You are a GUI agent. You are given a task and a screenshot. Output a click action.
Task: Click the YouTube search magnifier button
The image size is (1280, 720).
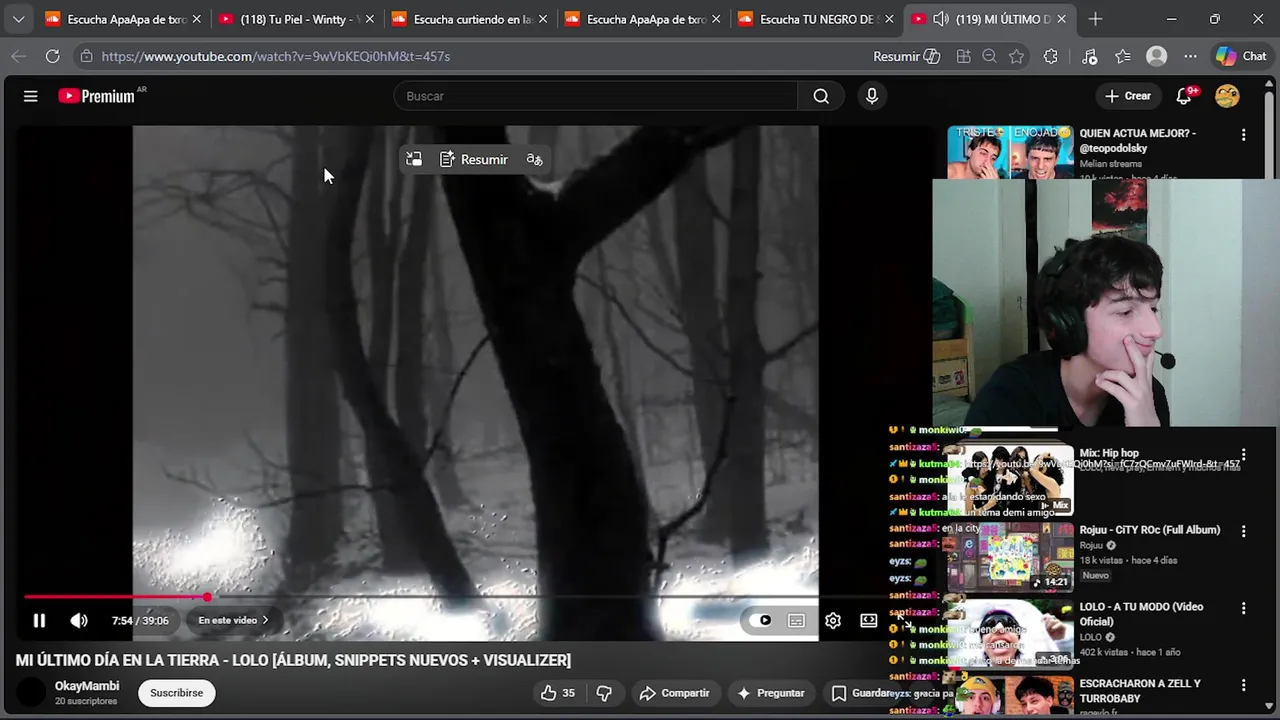point(821,96)
